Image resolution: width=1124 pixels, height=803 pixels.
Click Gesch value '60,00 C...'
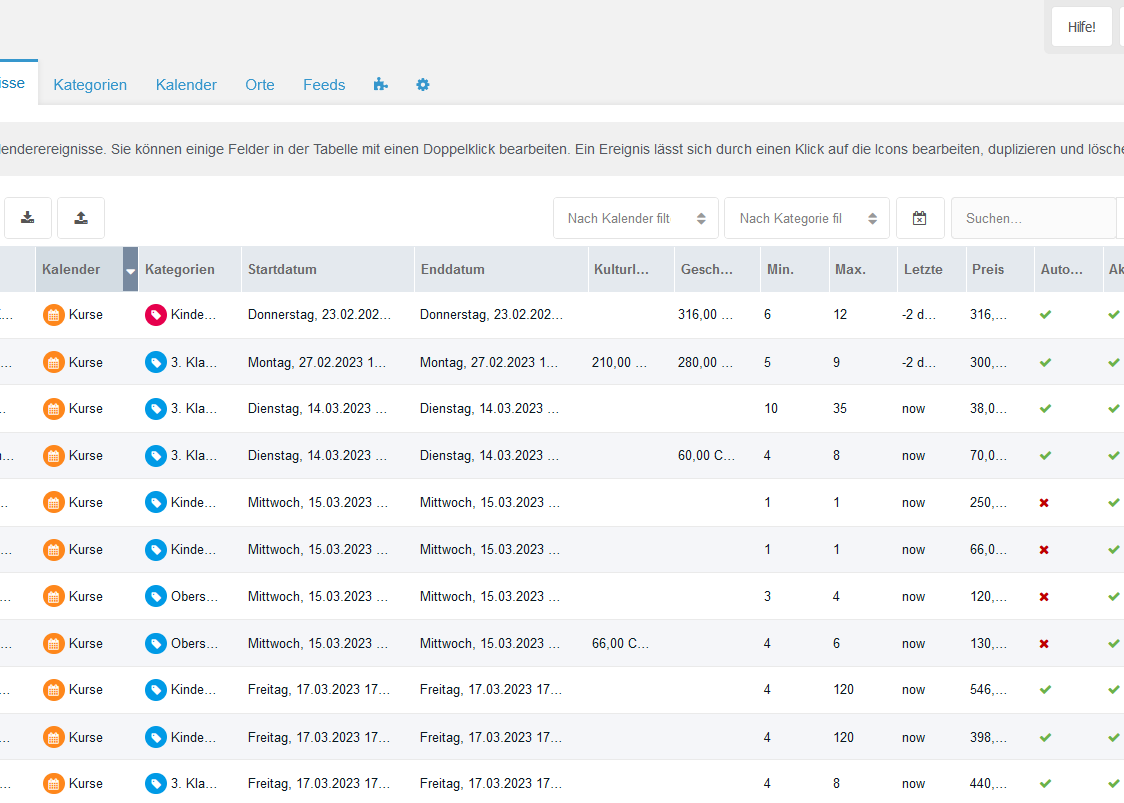pyautogui.click(x=706, y=456)
